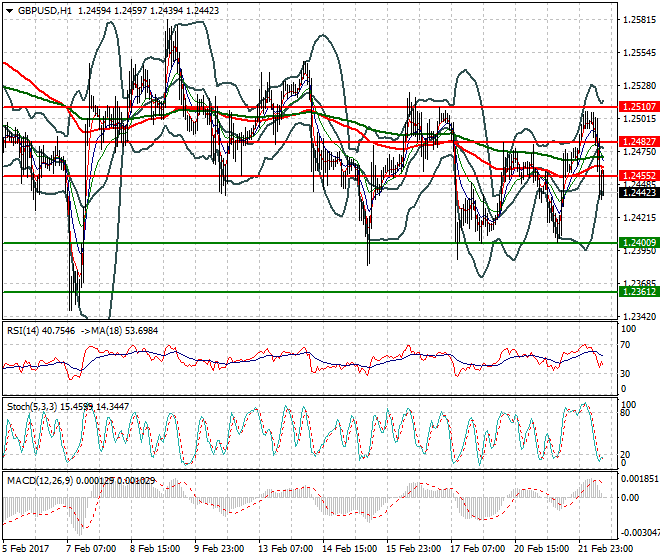
Task: Click the chart shift triangle marker at top-left
Action: [x=8, y=10]
